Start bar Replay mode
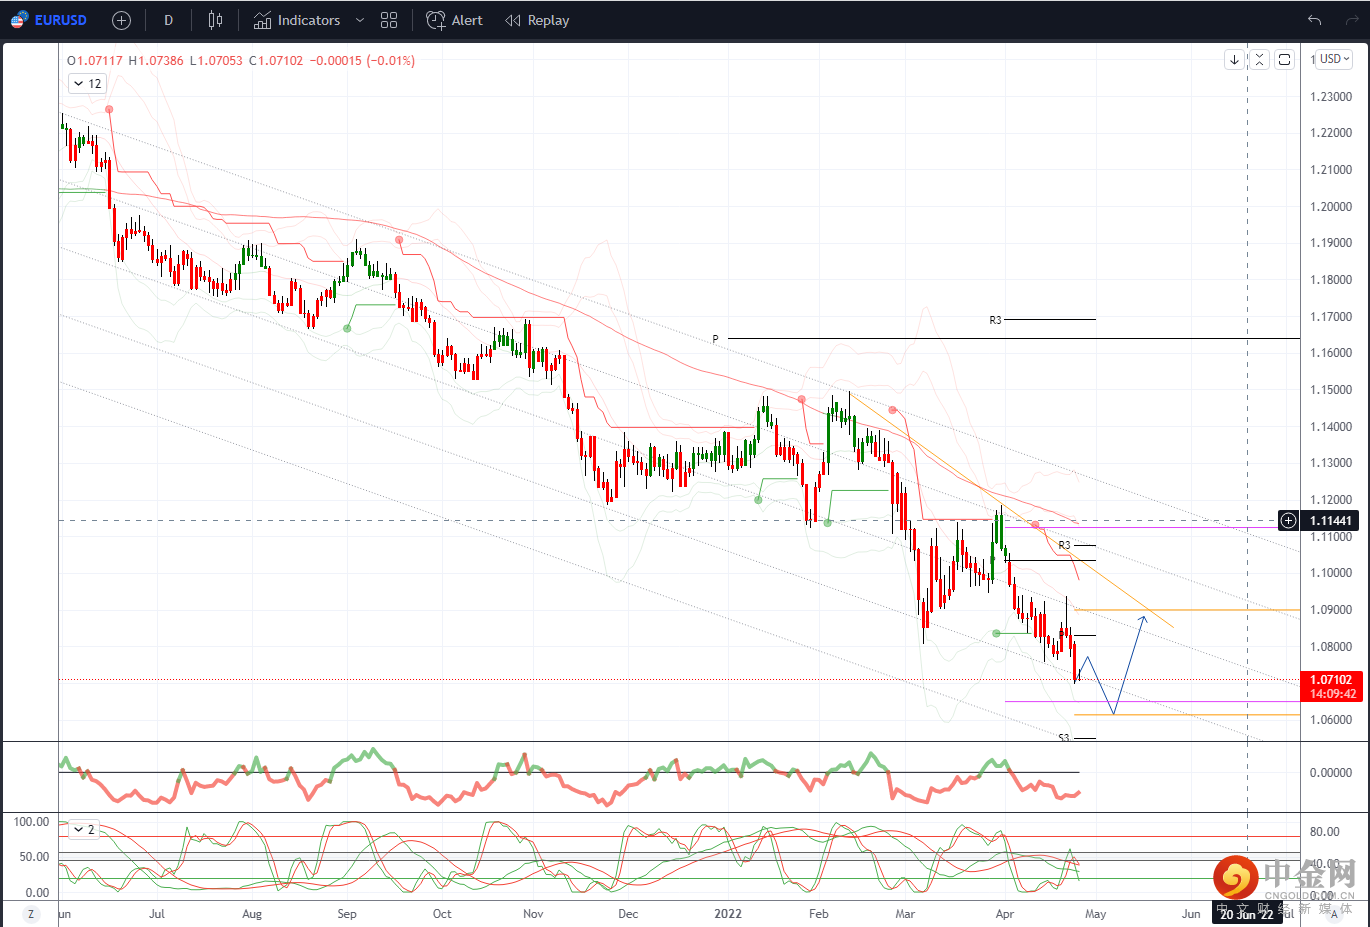The height and width of the screenshot is (927, 1370). 538,20
